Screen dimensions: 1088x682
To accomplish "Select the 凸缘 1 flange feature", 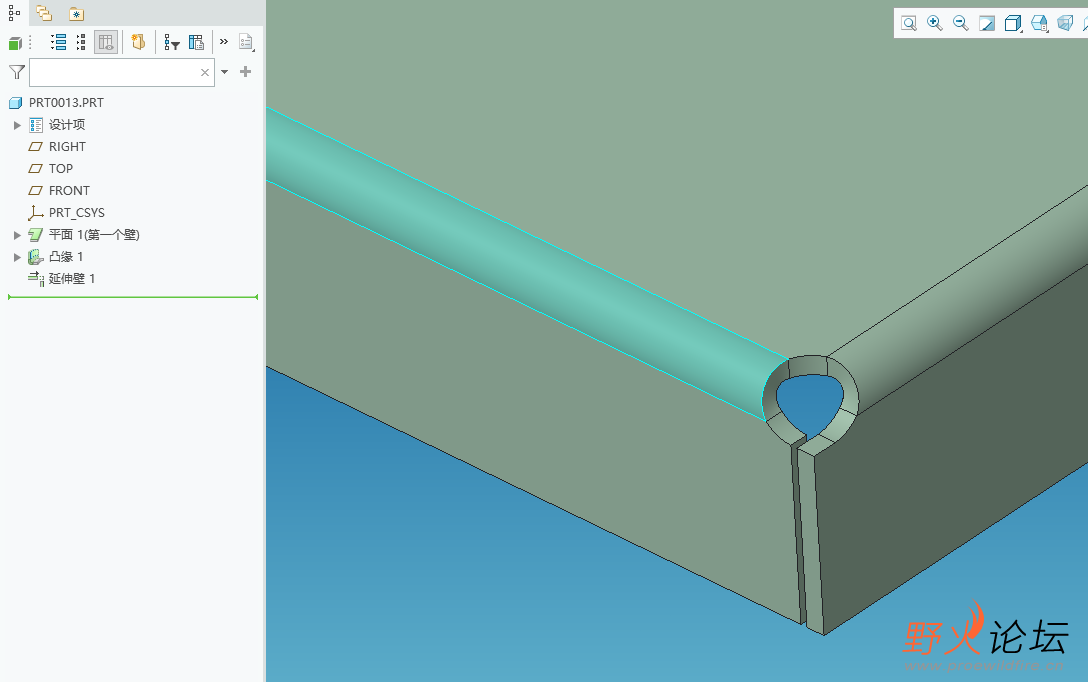I will click(x=65, y=257).
